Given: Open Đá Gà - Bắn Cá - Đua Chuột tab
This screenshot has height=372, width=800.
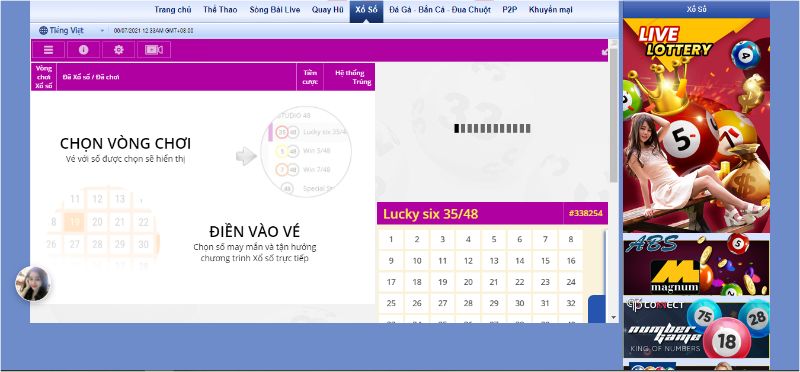Looking at the screenshot, I should click(x=439, y=10).
